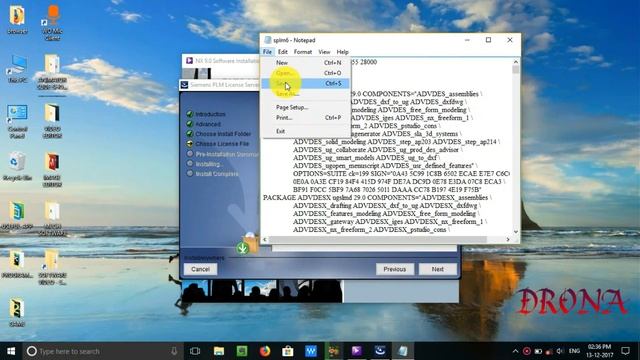Viewport: 640px width, 360px height.
Task: Click Notepad horizontal scrollbar right arrow
Action: [x=508, y=240]
